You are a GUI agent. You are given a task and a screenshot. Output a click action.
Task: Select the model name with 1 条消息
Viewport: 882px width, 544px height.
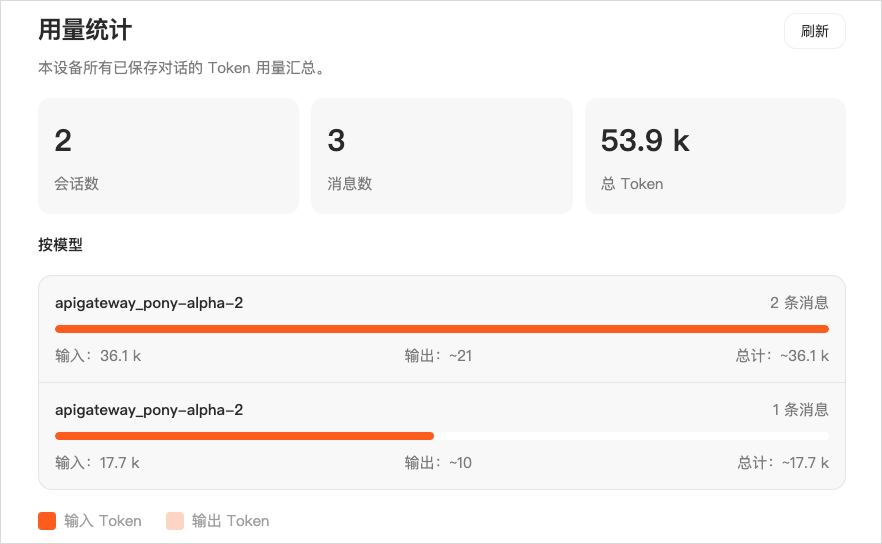coord(149,409)
